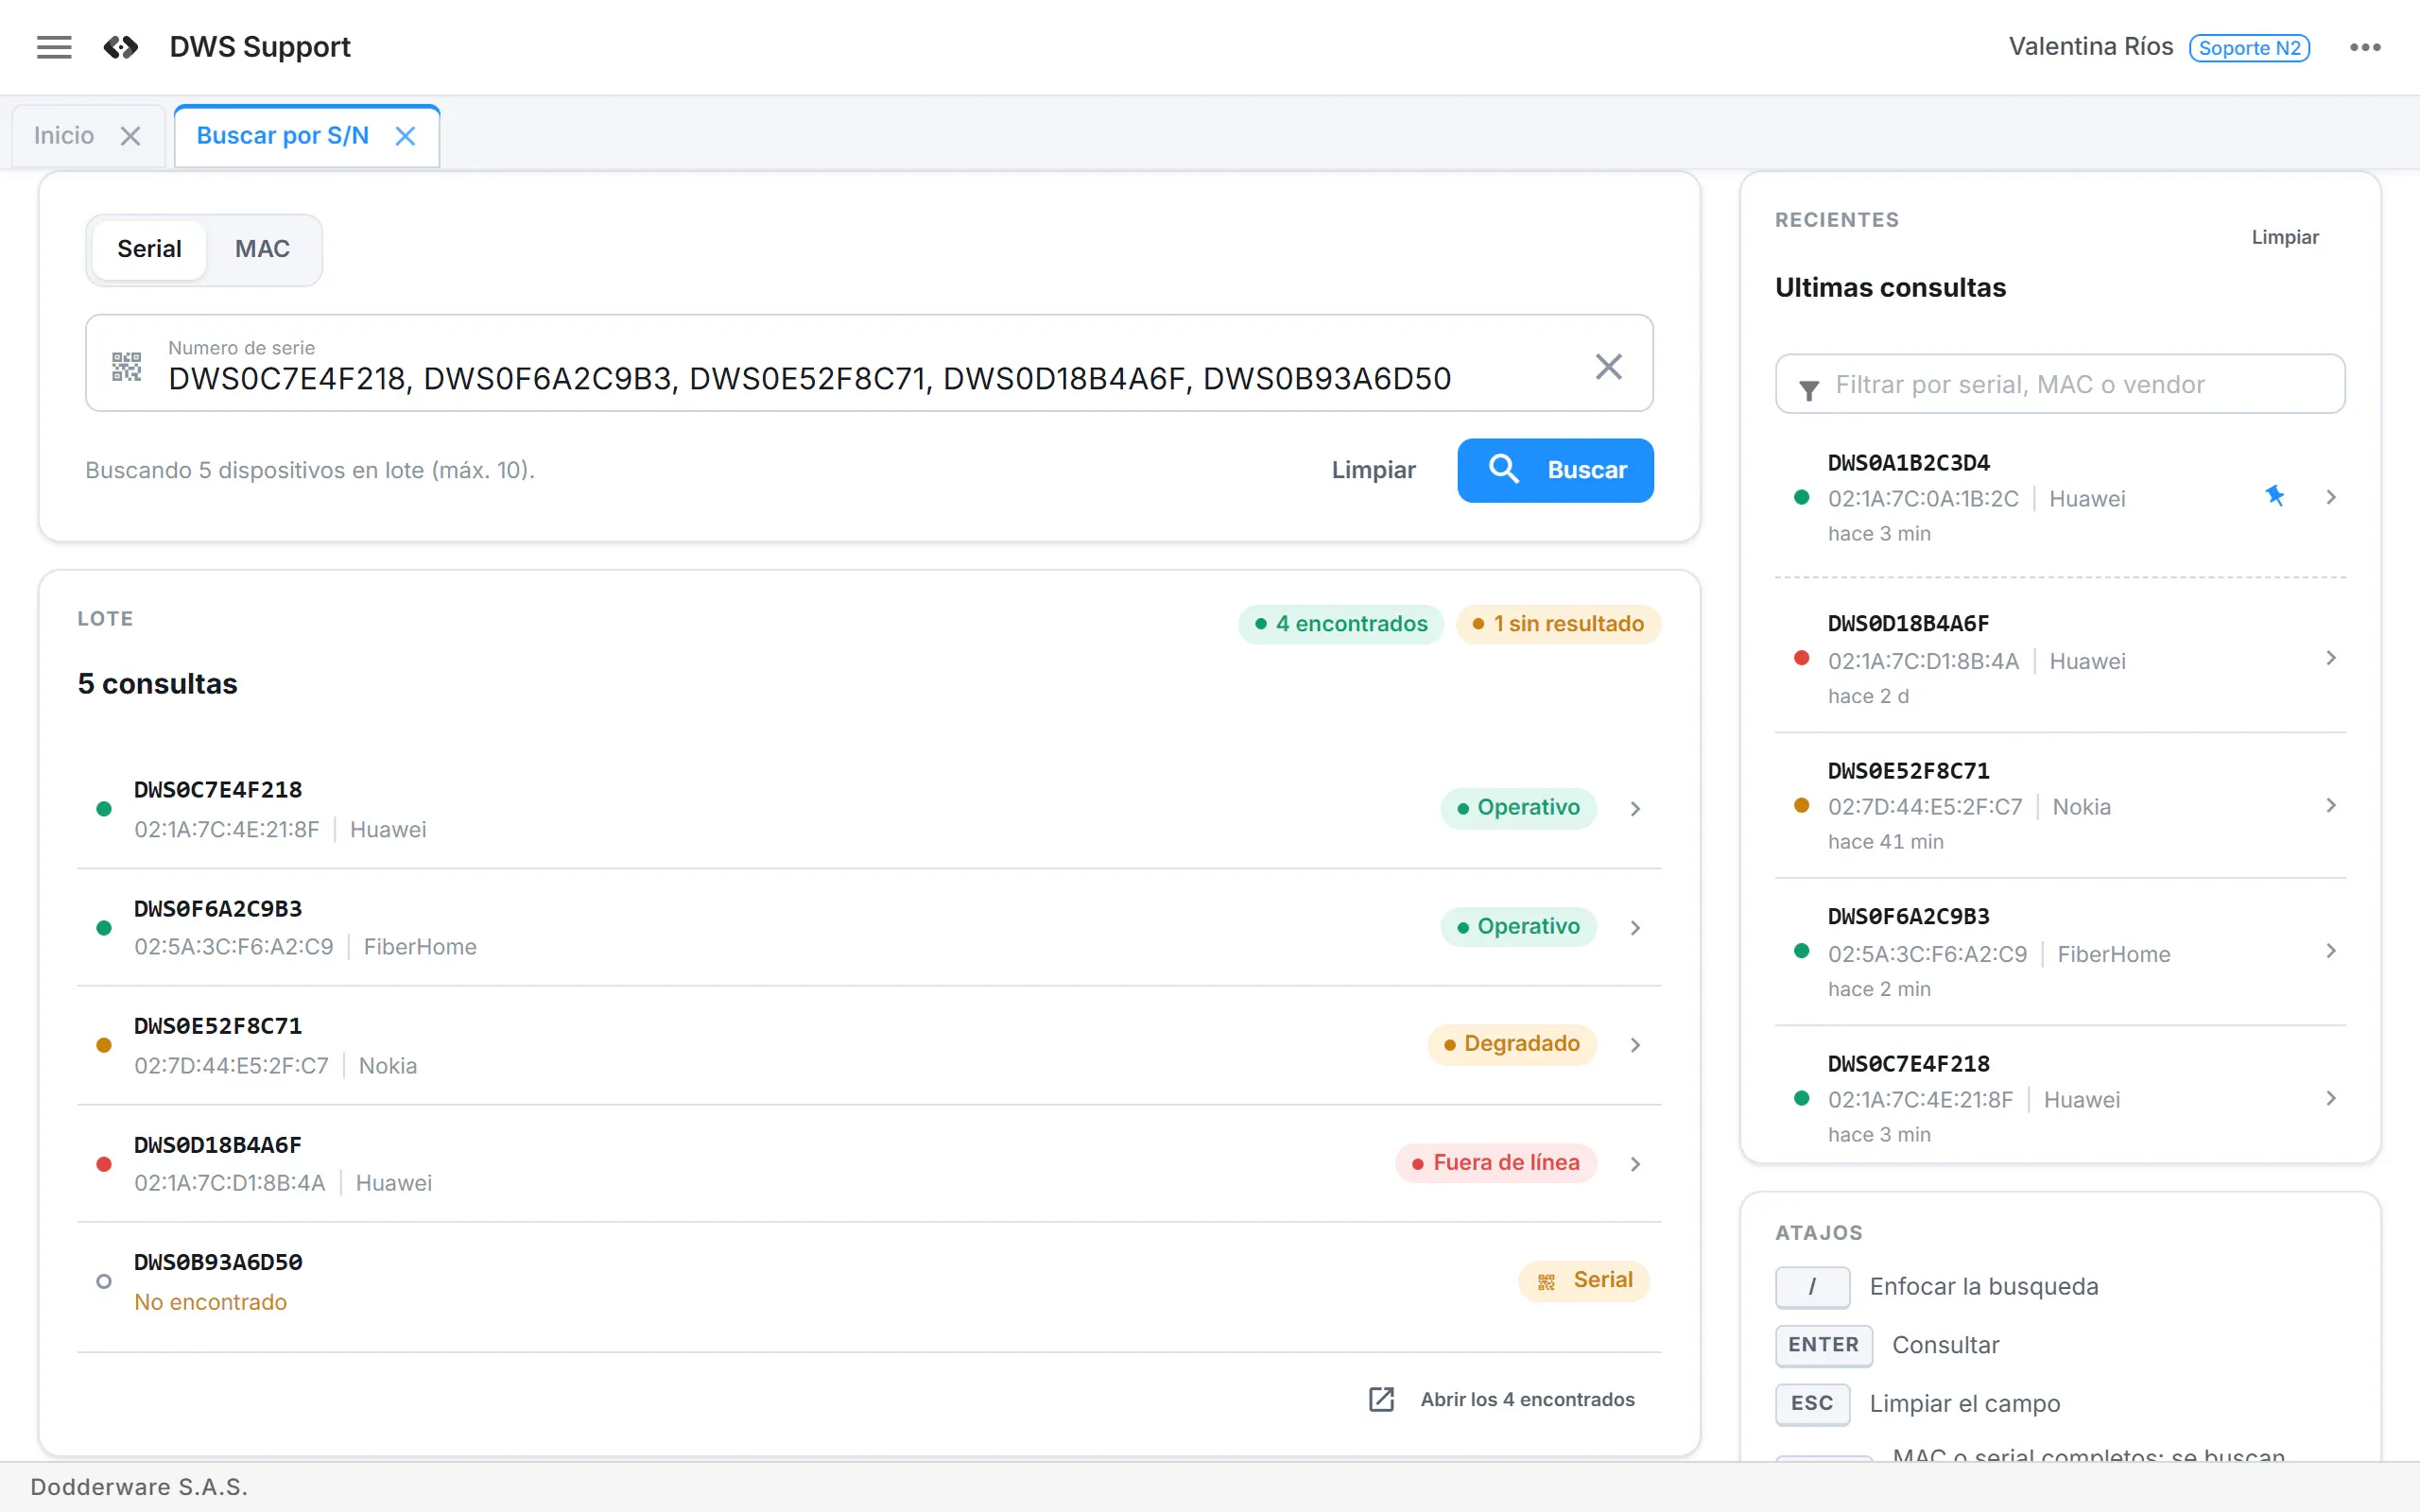Click the open-external icon beside Abrir los 4 encontrados
This screenshot has height=1512, width=2420.
(x=1381, y=1399)
